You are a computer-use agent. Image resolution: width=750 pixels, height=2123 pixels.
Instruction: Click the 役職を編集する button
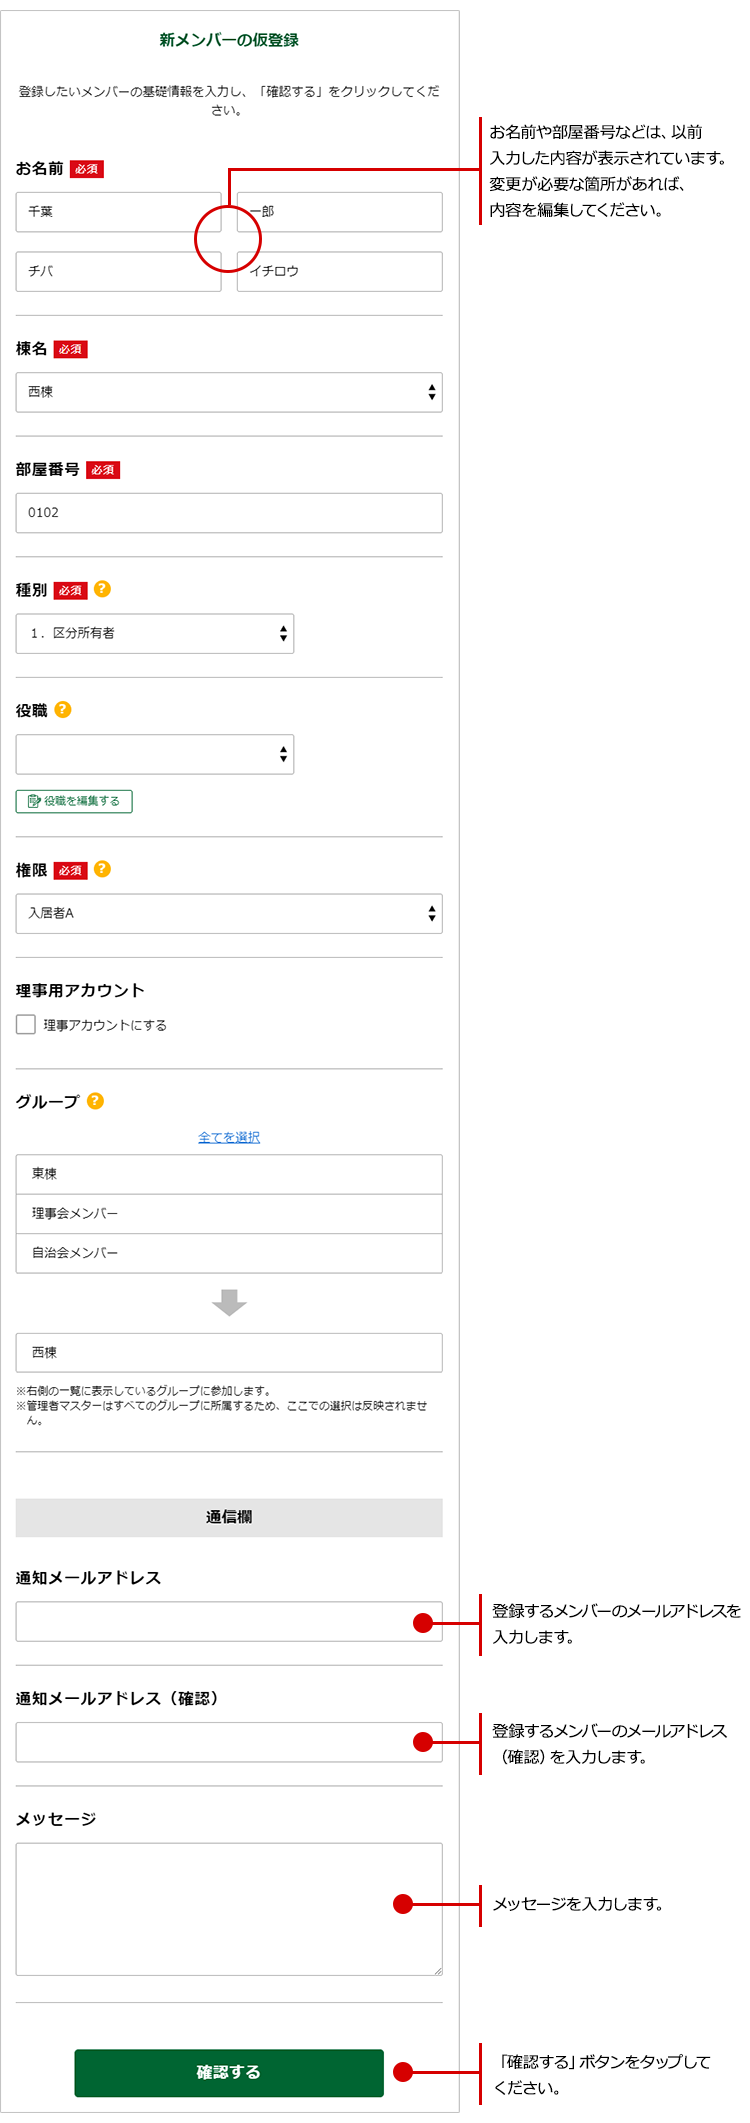point(74,801)
